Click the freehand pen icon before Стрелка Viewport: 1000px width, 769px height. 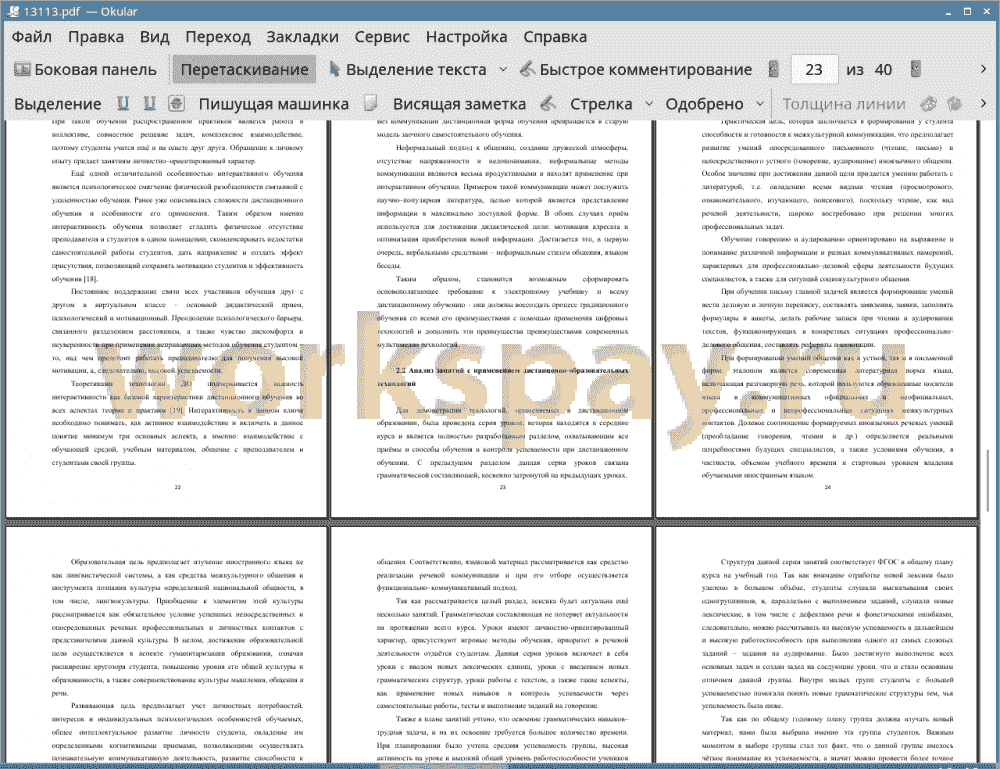pos(548,103)
